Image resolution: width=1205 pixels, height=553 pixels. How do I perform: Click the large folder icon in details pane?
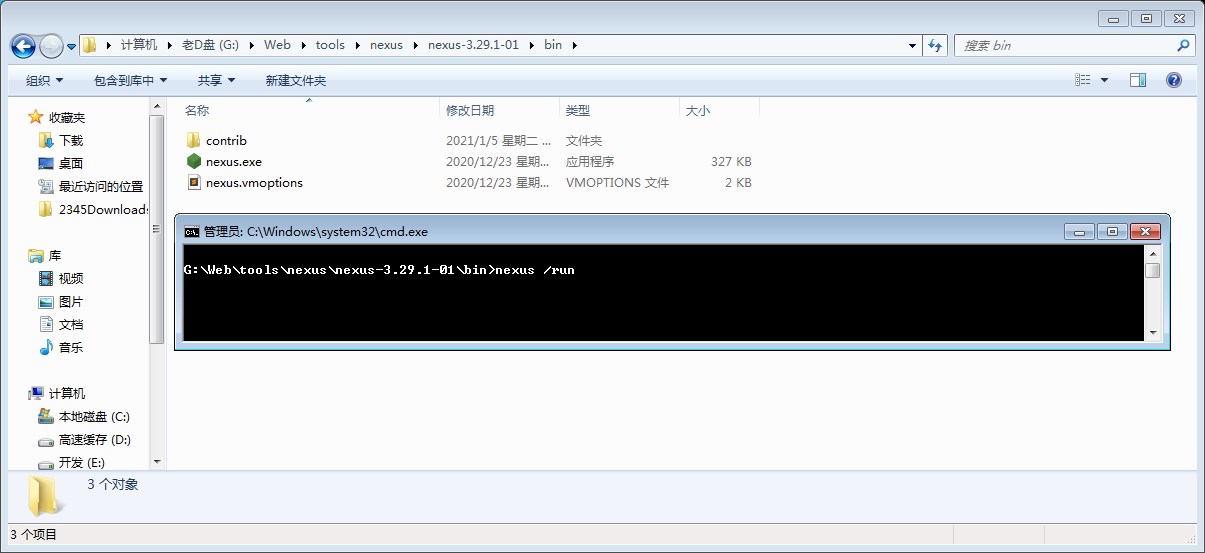(44, 496)
